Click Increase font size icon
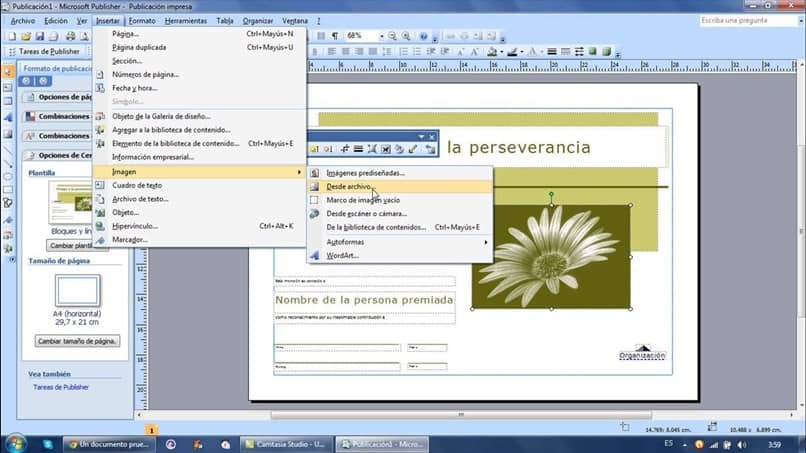The width and height of the screenshot is (806, 453). pos(474,51)
